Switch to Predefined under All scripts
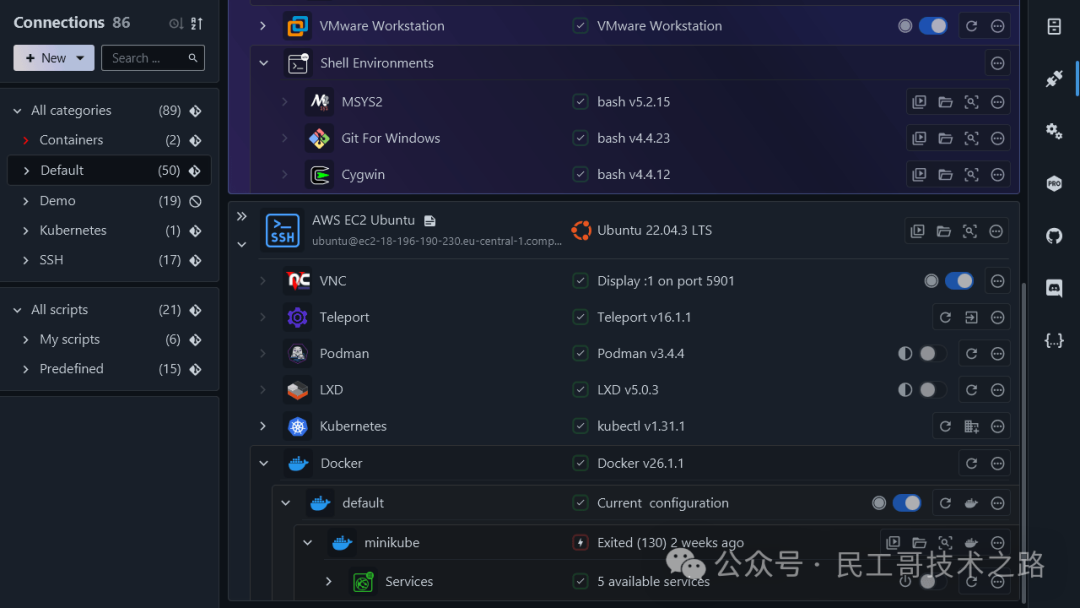The width and height of the screenshot is (1080, 608). (72, 368)
